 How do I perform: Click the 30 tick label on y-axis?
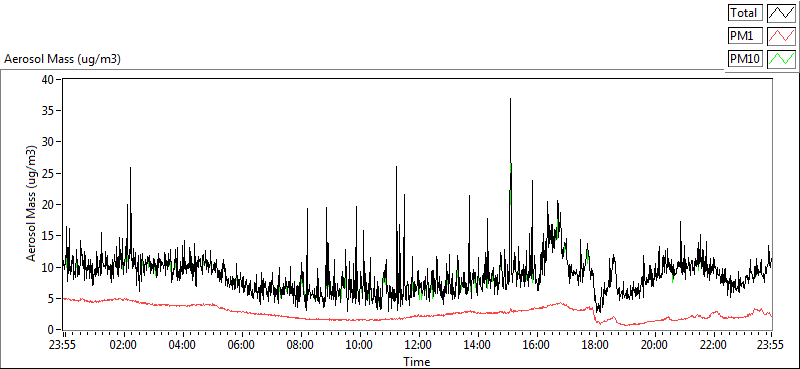click(x=48, y=142)
